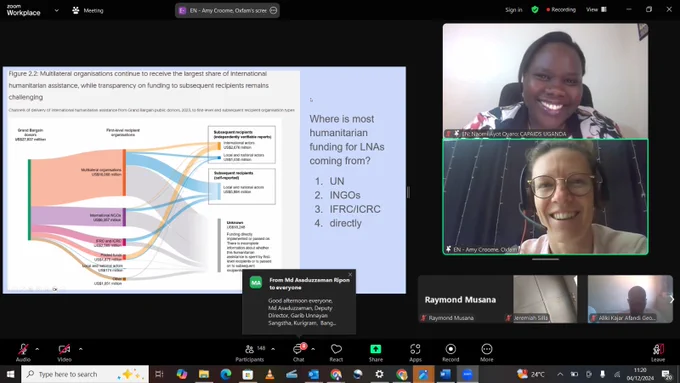Open Windows notification center
Screen dimensions: 680x383
pos(667,374)
